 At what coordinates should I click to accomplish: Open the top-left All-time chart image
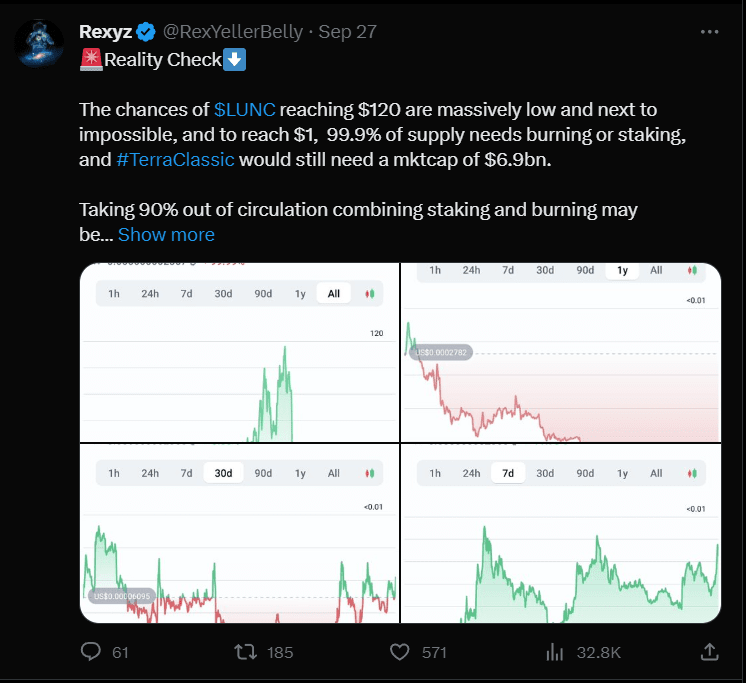pyautogui.click(x=238, y=380)
